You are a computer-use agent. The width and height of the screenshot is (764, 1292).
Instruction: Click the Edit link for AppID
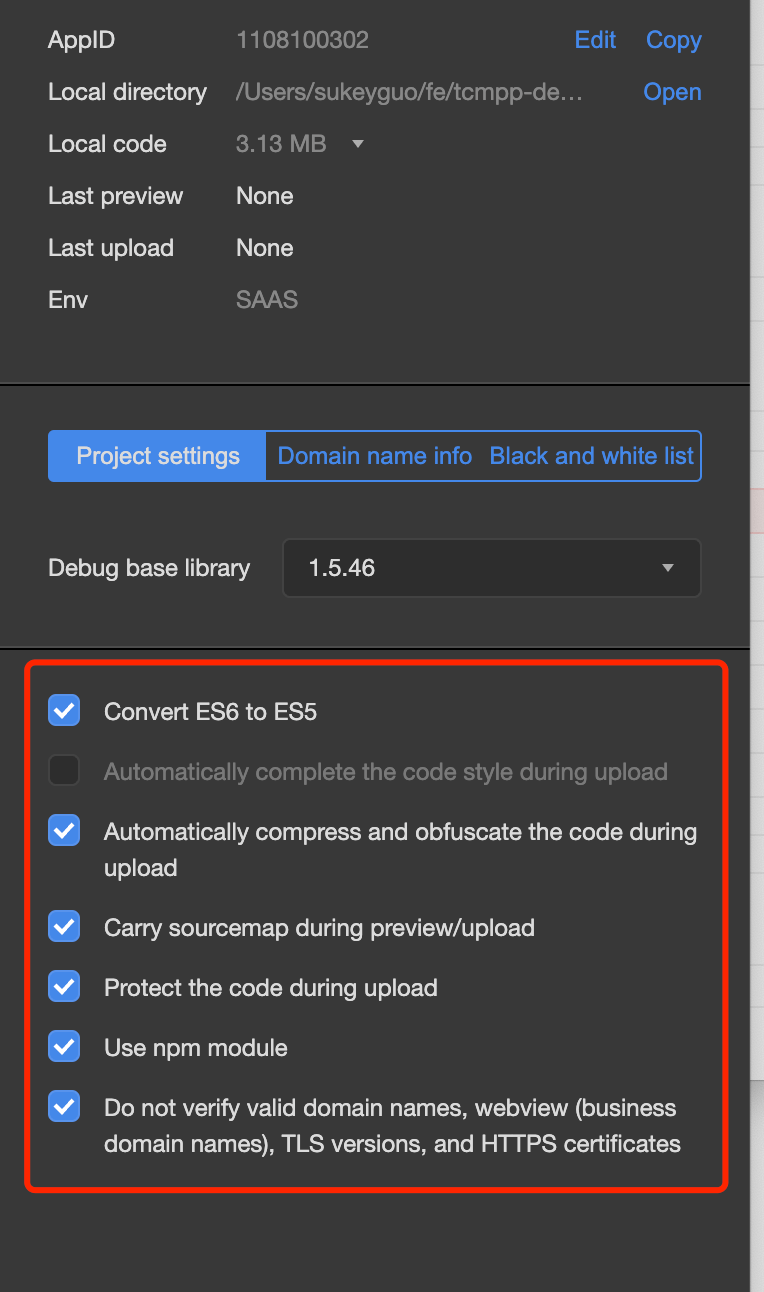[x=595, y=40]
